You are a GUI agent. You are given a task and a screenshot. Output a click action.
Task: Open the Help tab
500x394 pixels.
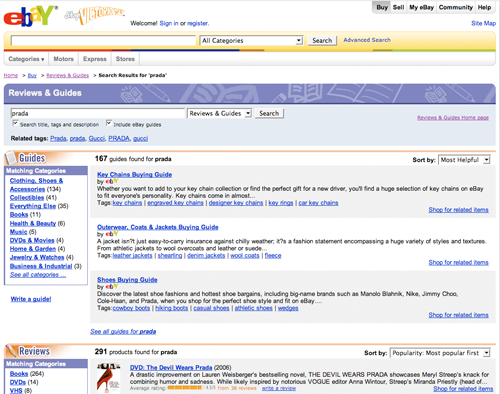click(484, 7)
